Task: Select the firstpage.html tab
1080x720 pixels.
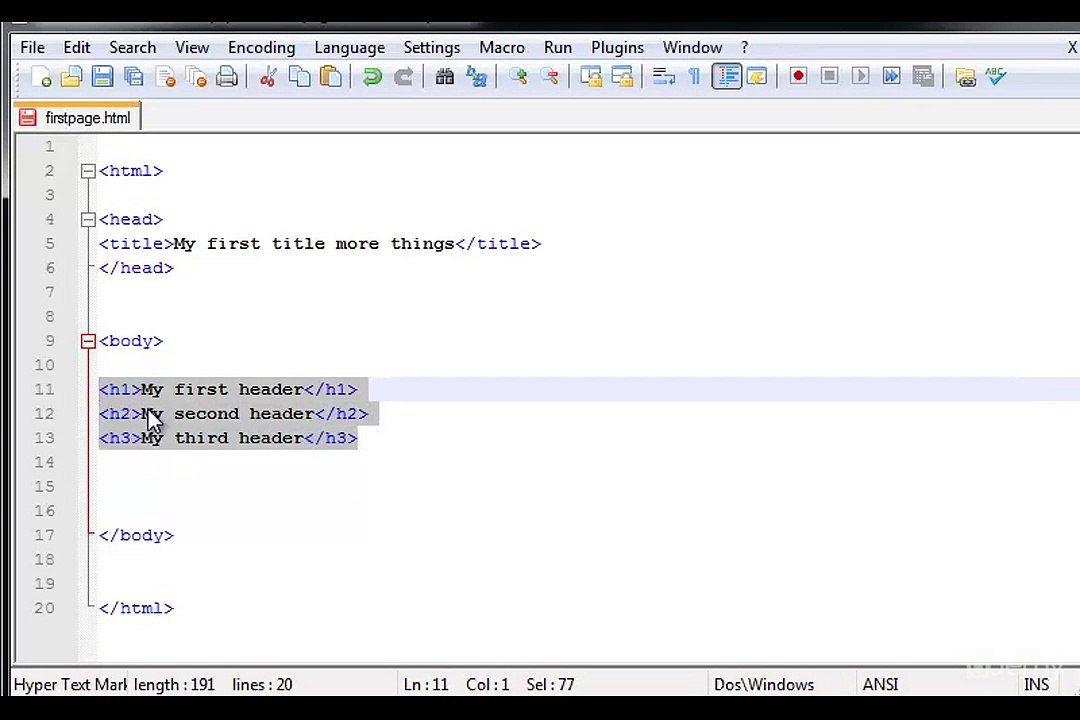Action: (x=77, y=117)
